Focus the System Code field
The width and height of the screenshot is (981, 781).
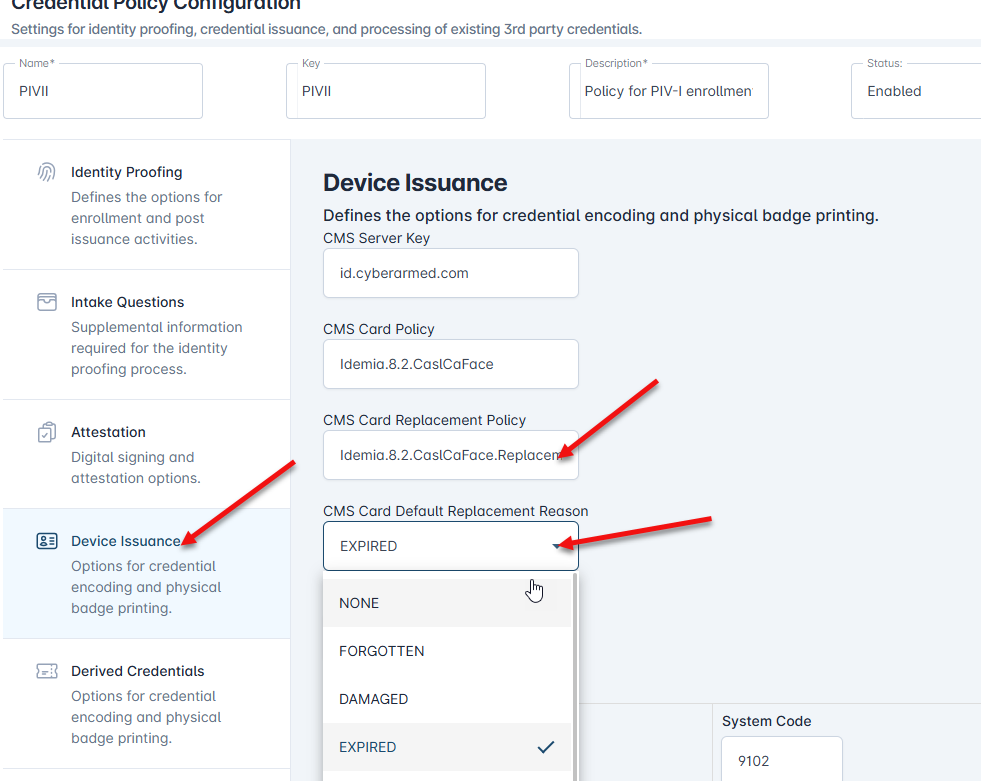pos(781,761)
